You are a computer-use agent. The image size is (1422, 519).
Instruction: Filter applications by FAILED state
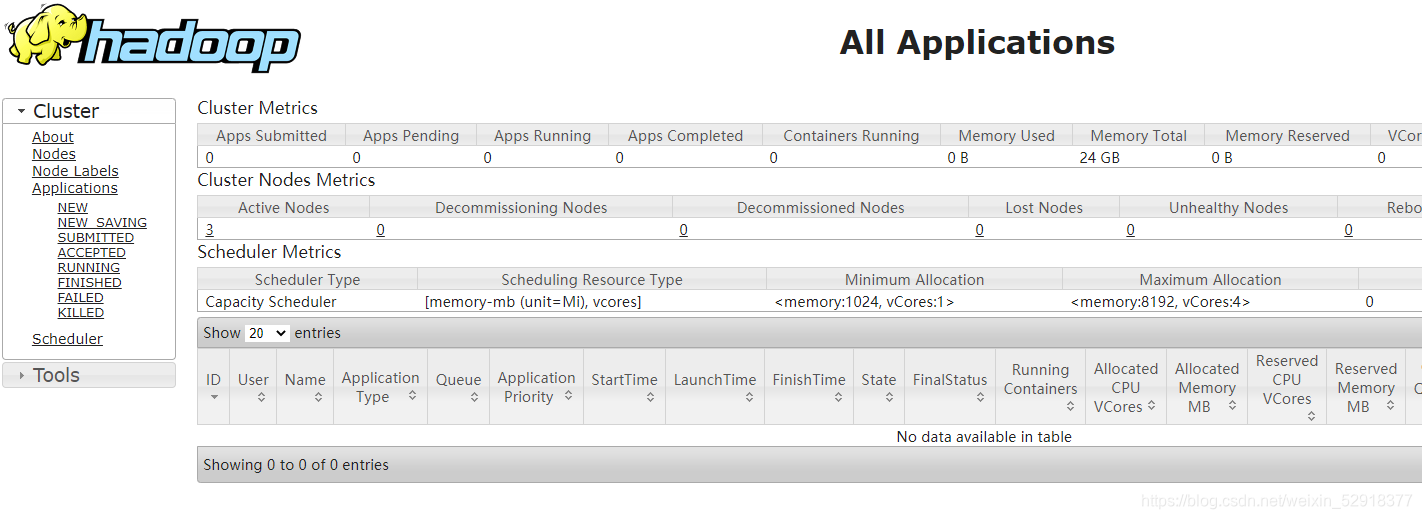point(81,298)
